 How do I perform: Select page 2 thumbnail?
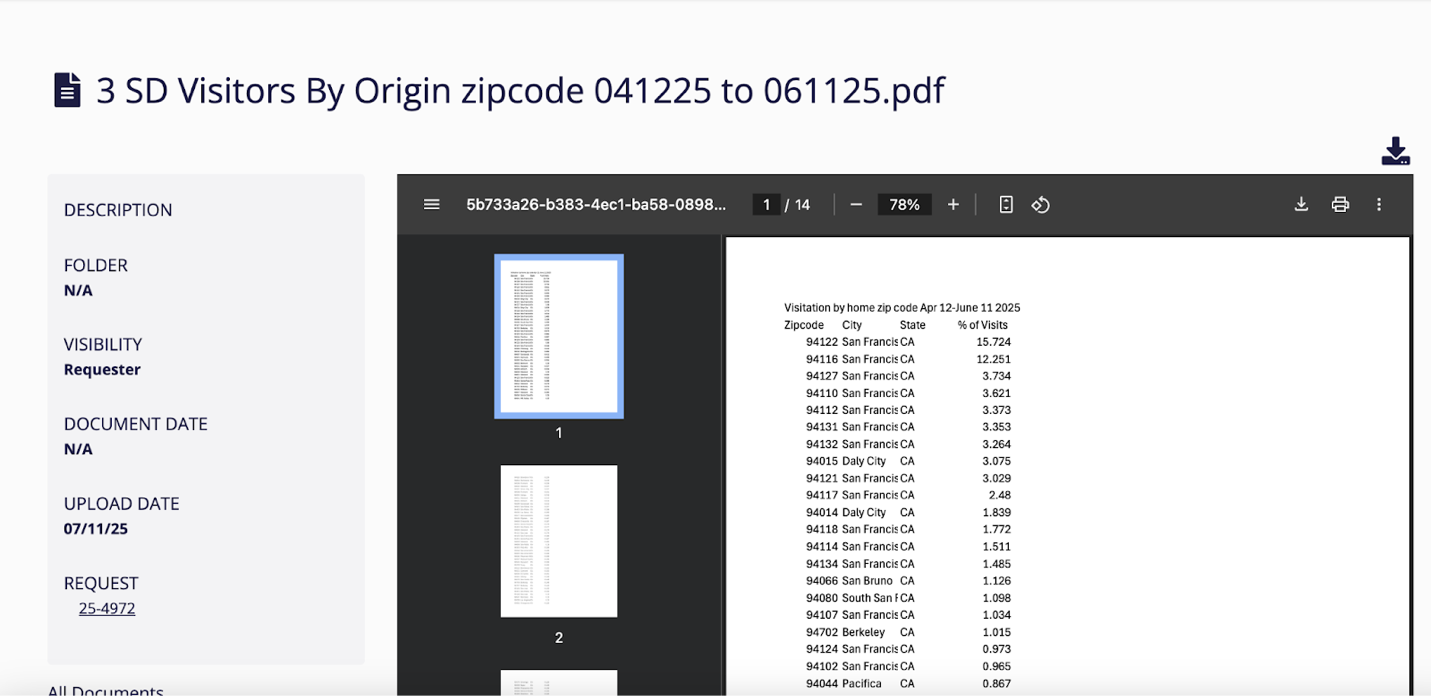pyautogui.click(x=558, y=540)
